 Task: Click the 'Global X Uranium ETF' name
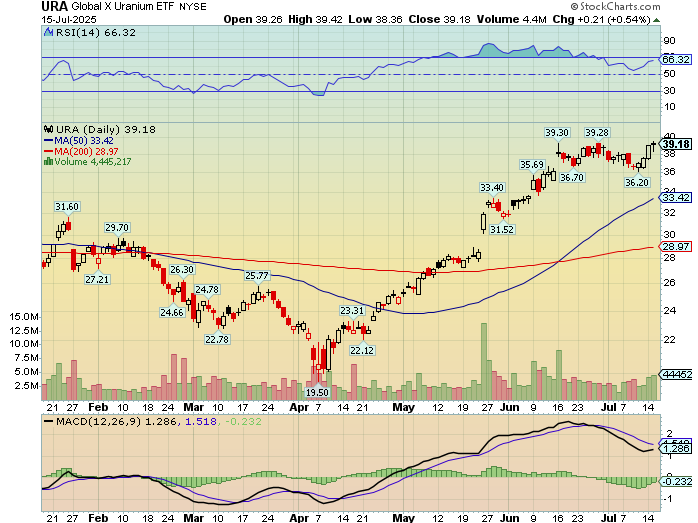click(124, 7)
